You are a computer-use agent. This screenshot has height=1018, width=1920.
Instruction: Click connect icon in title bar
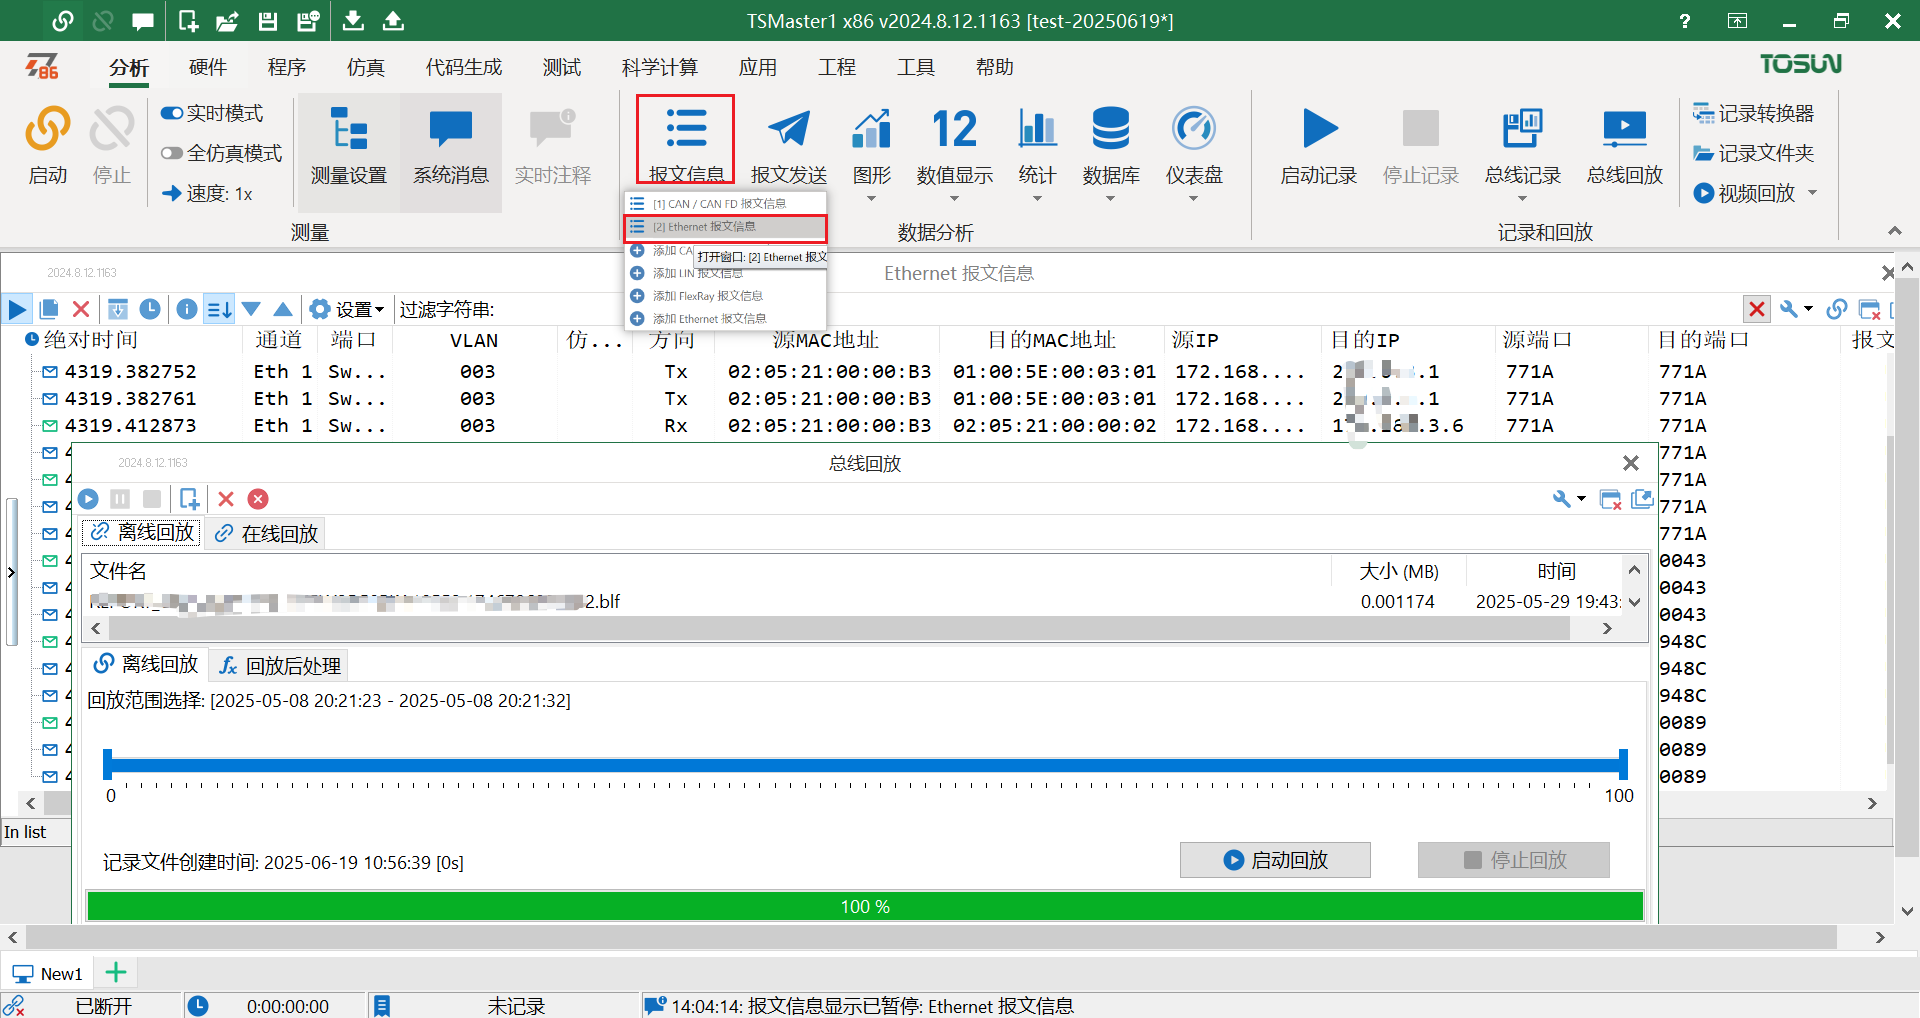click(62, 20)
